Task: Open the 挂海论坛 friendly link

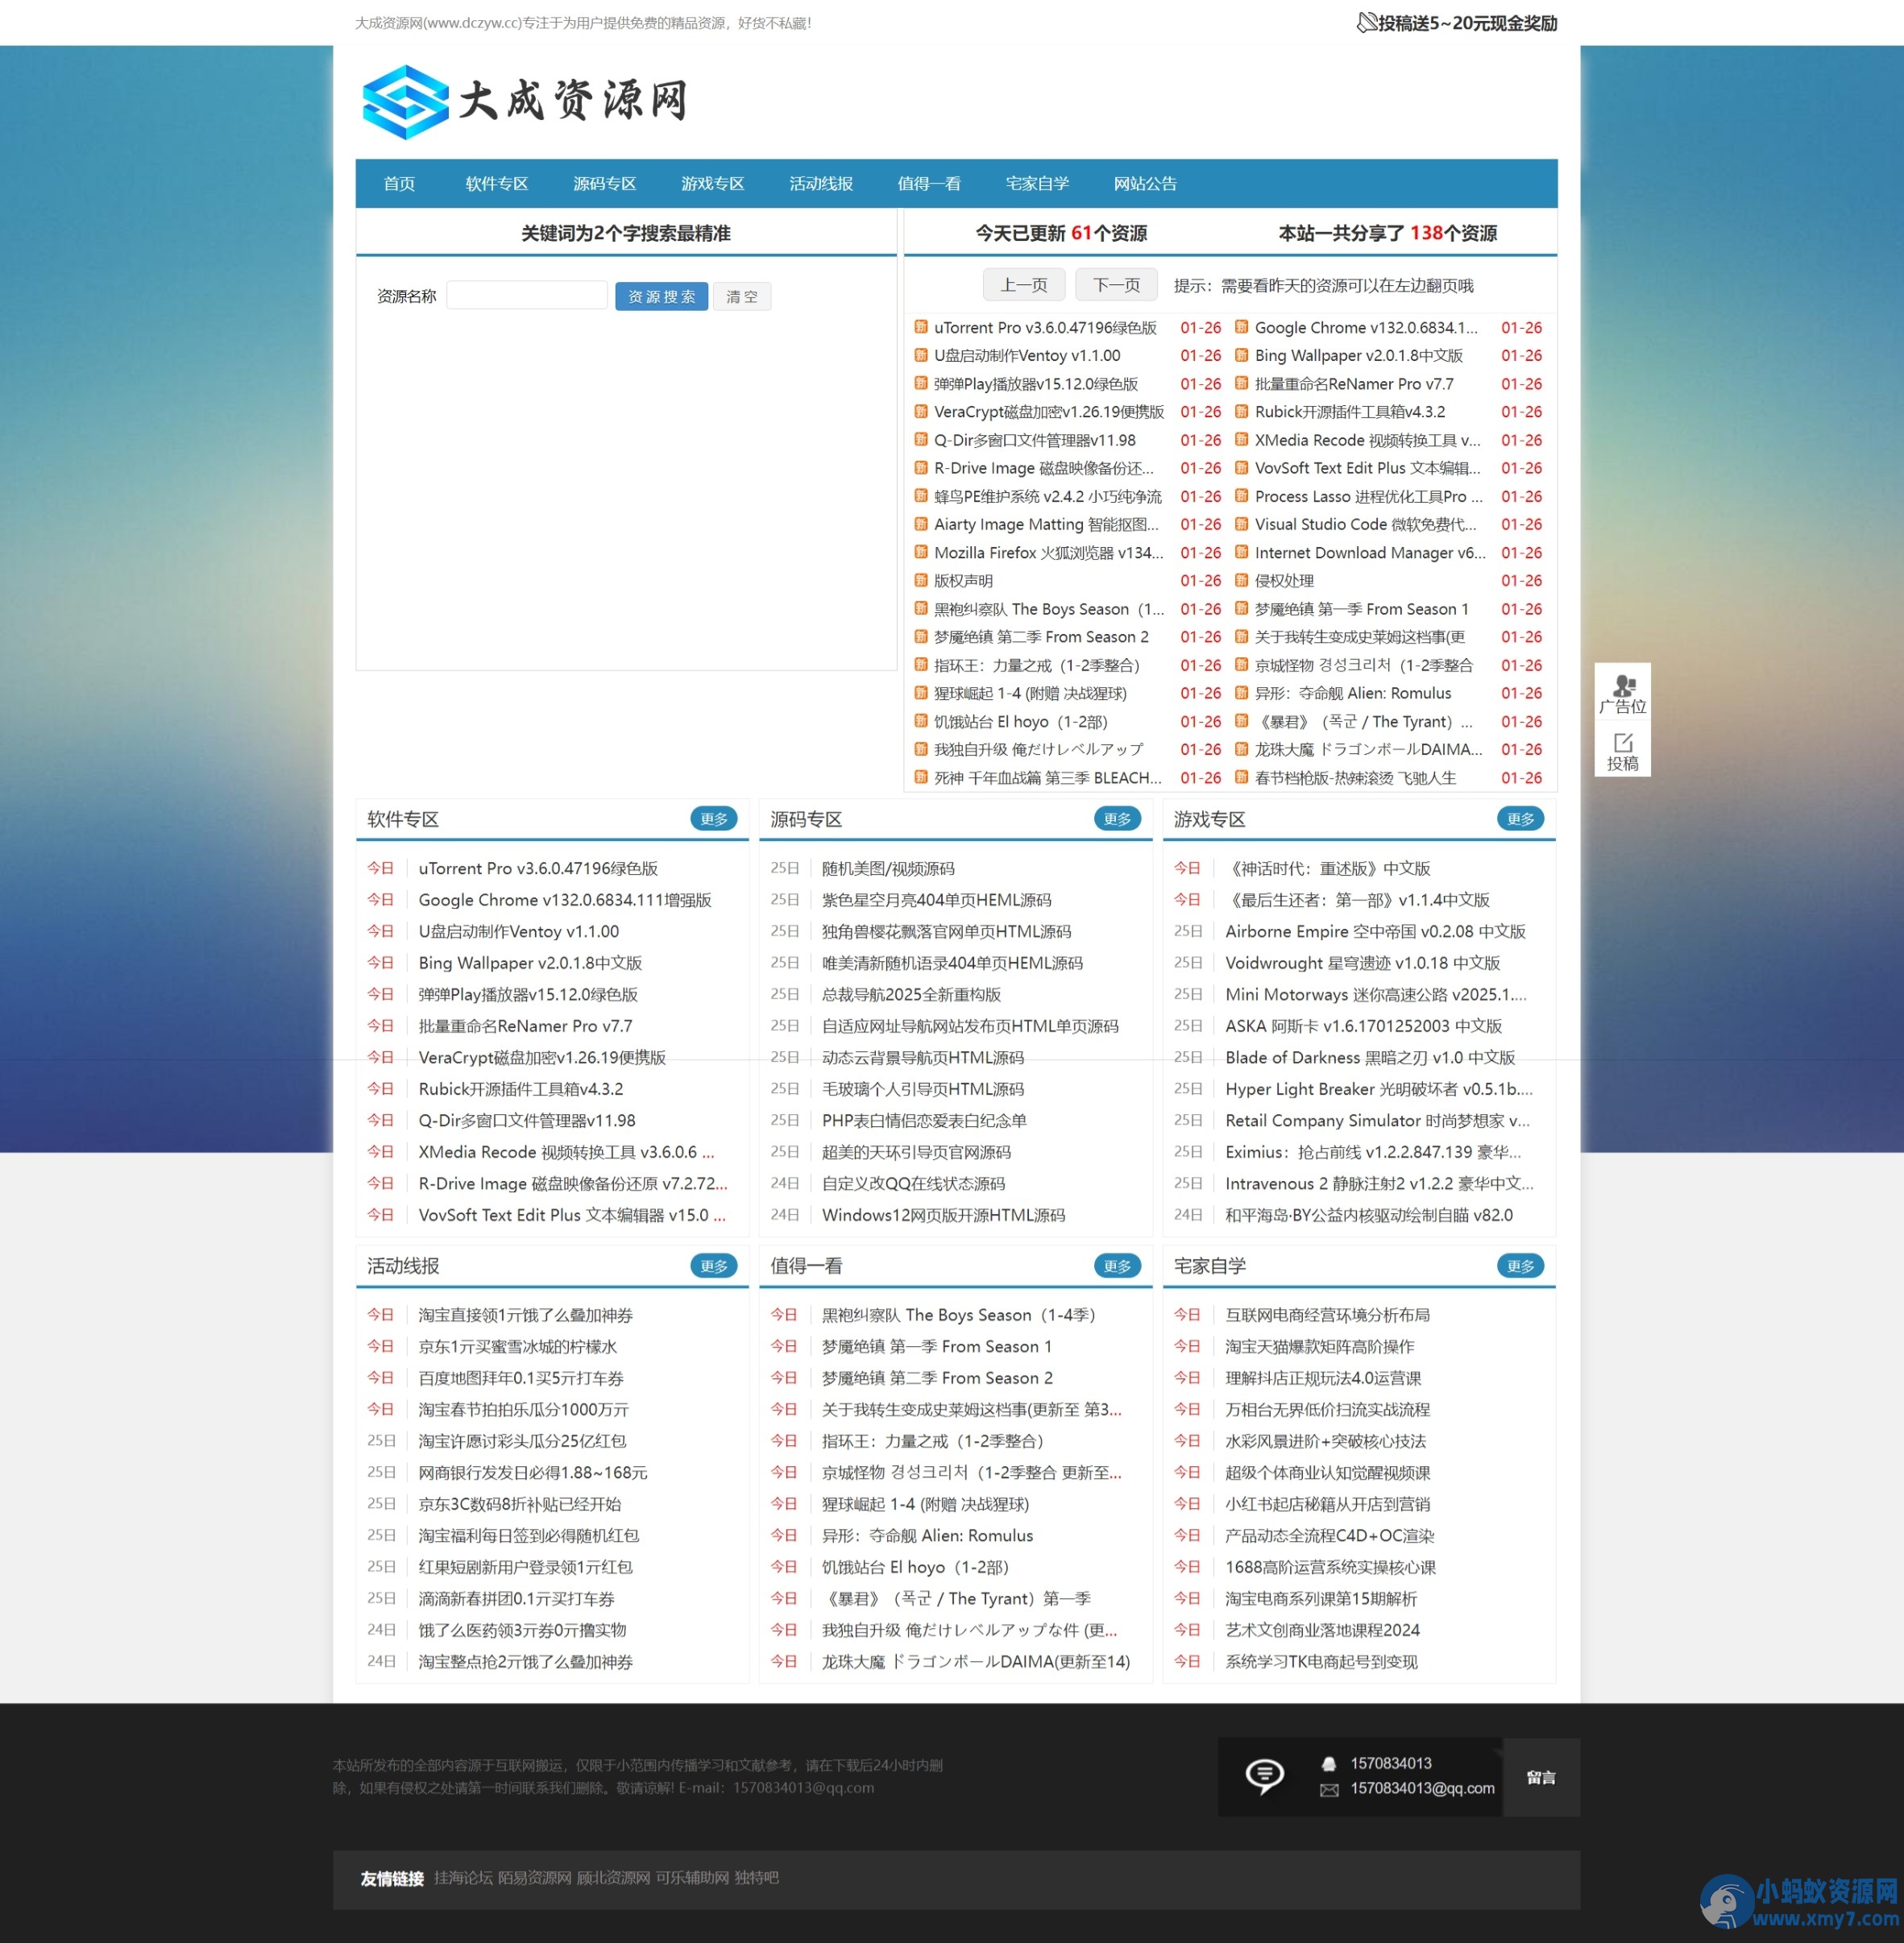Action: coord(463,1877)
